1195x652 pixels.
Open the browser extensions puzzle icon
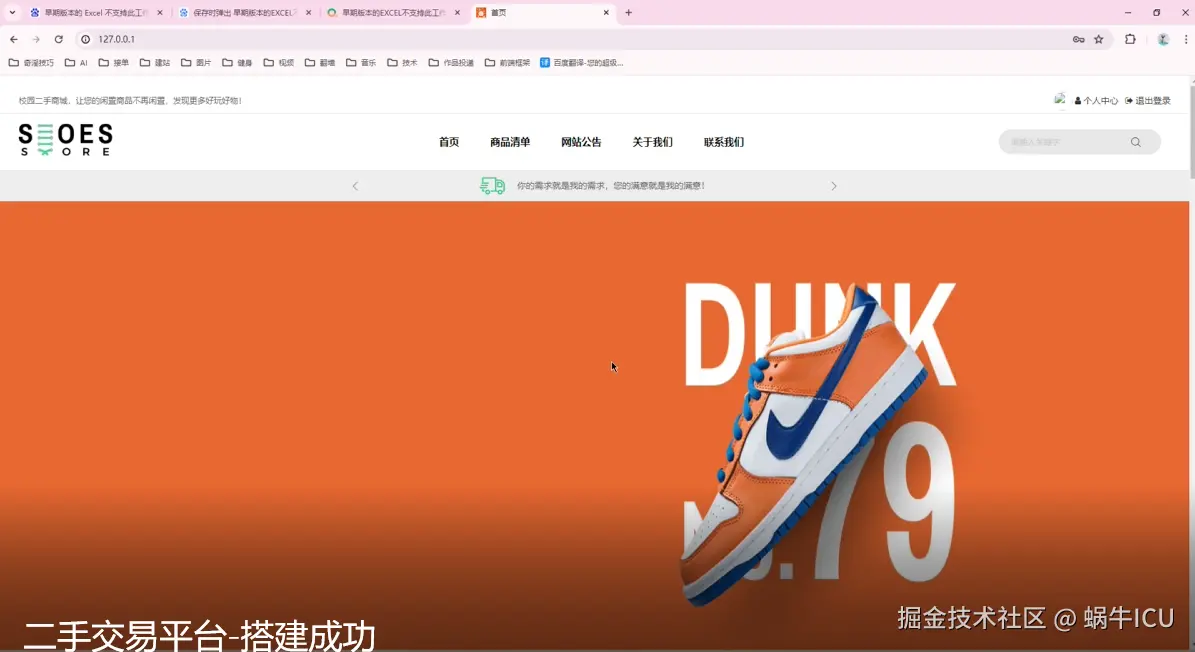(x=1130, y=39)
